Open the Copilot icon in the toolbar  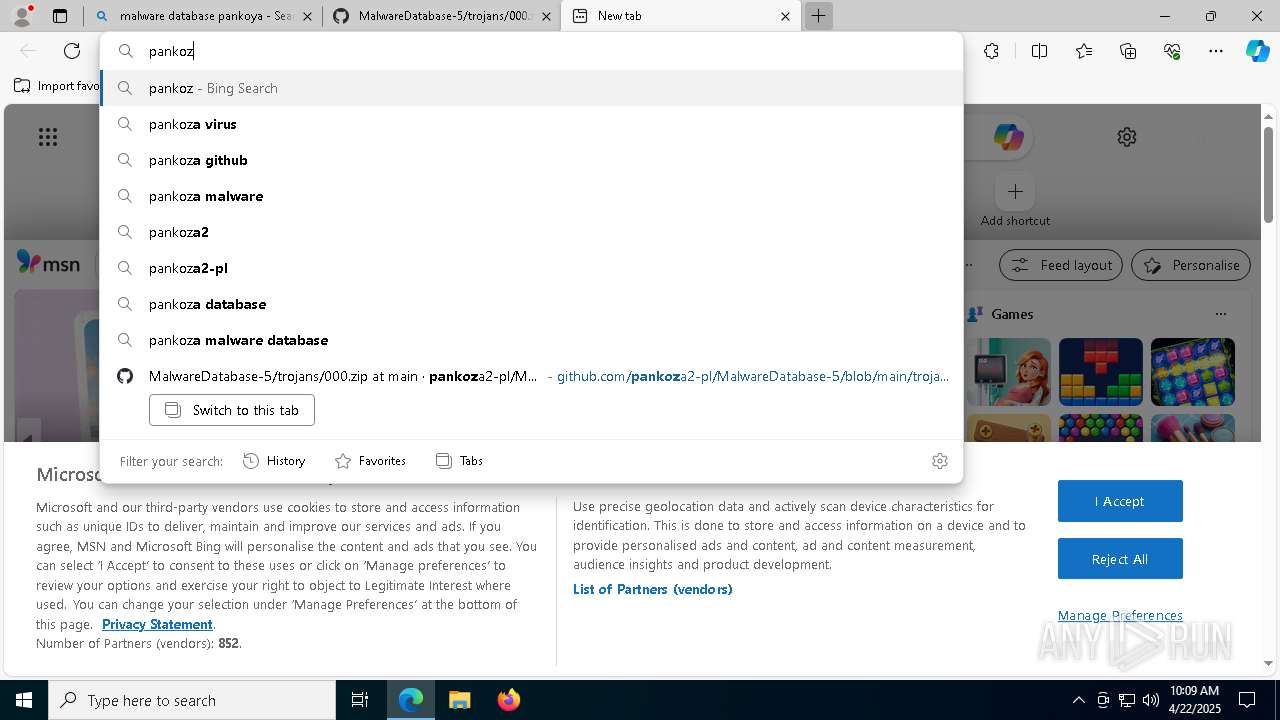click(1257, 51)
